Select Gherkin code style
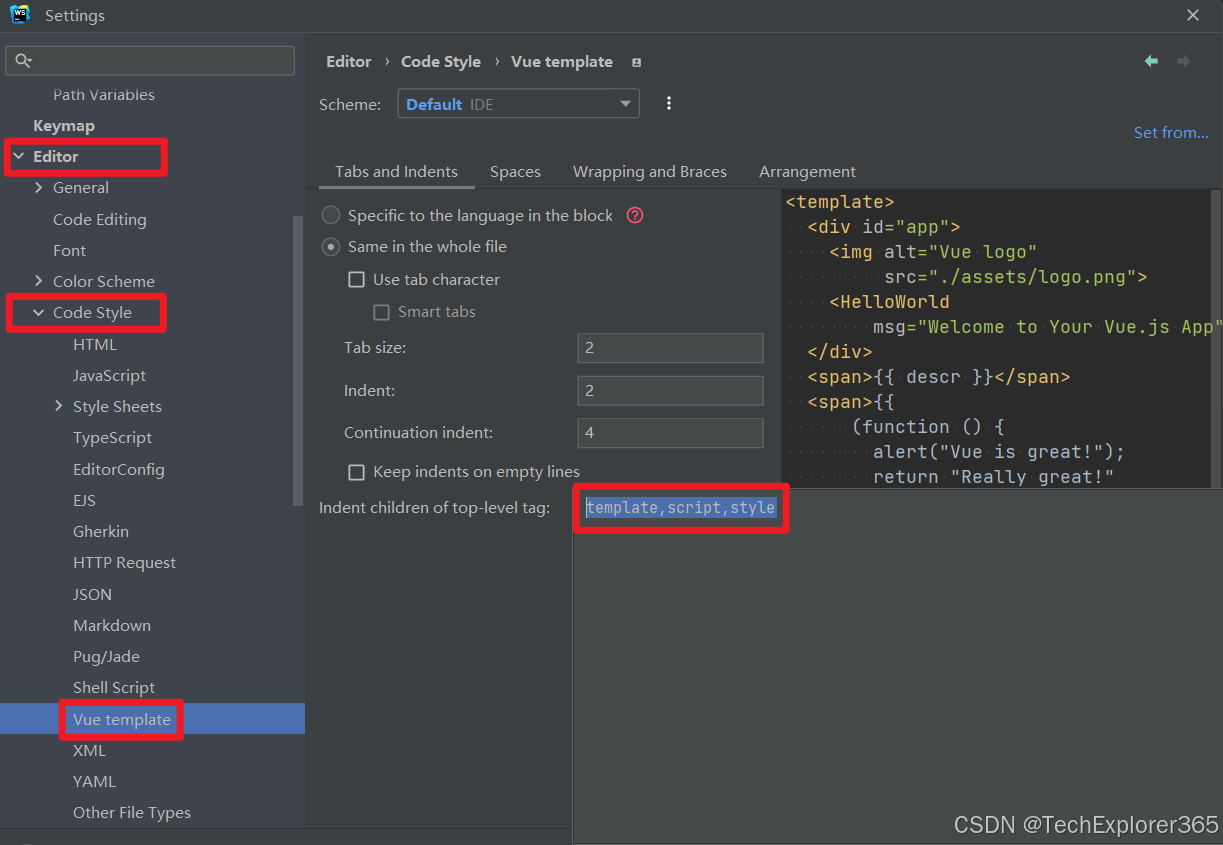 pos(101,532)
